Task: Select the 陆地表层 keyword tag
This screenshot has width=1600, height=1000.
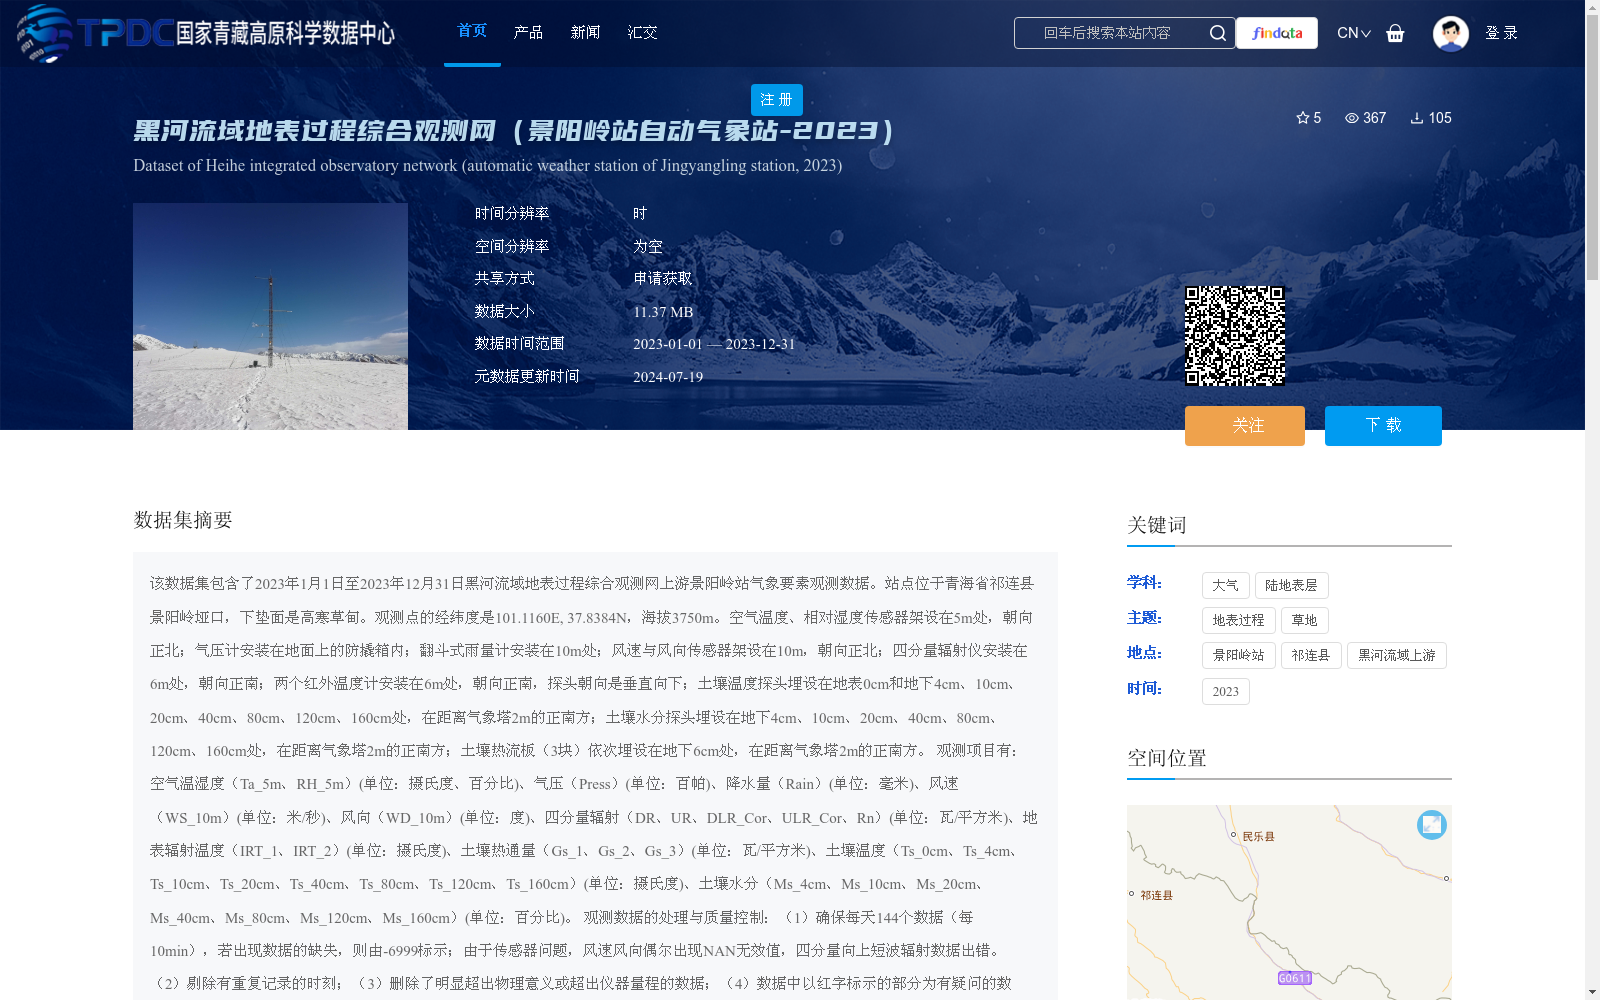Action: tap(1291, 585)
